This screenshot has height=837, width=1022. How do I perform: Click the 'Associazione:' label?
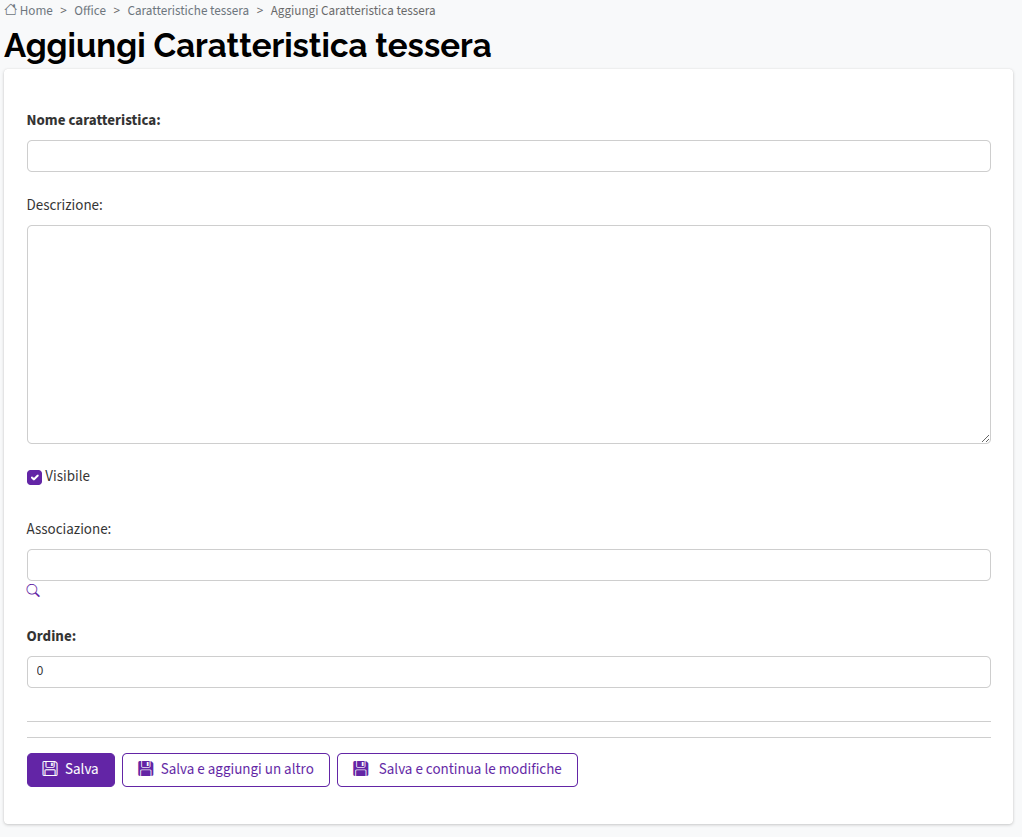[x=68, y=529]
